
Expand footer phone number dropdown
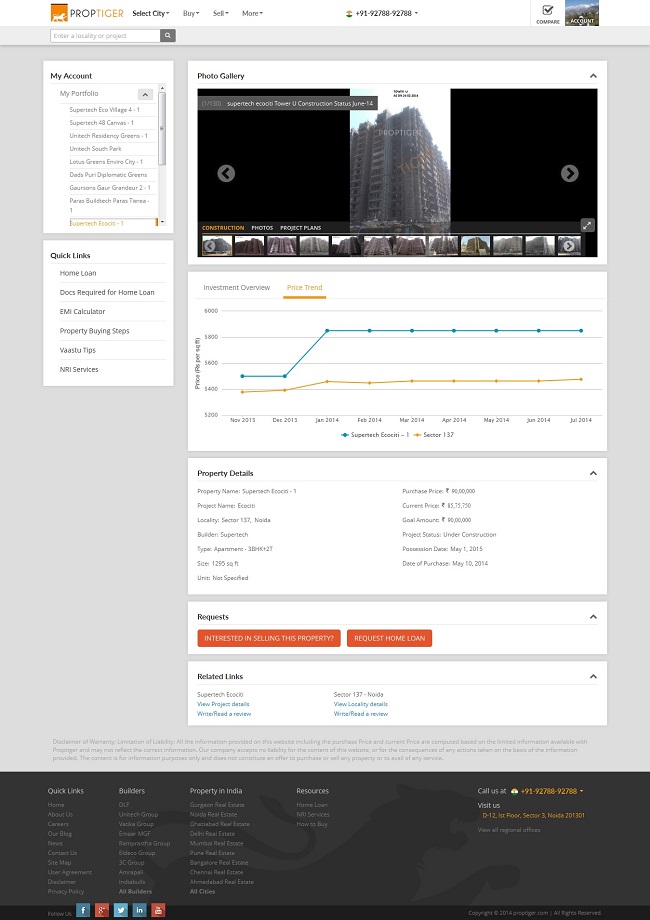point(581,791)
